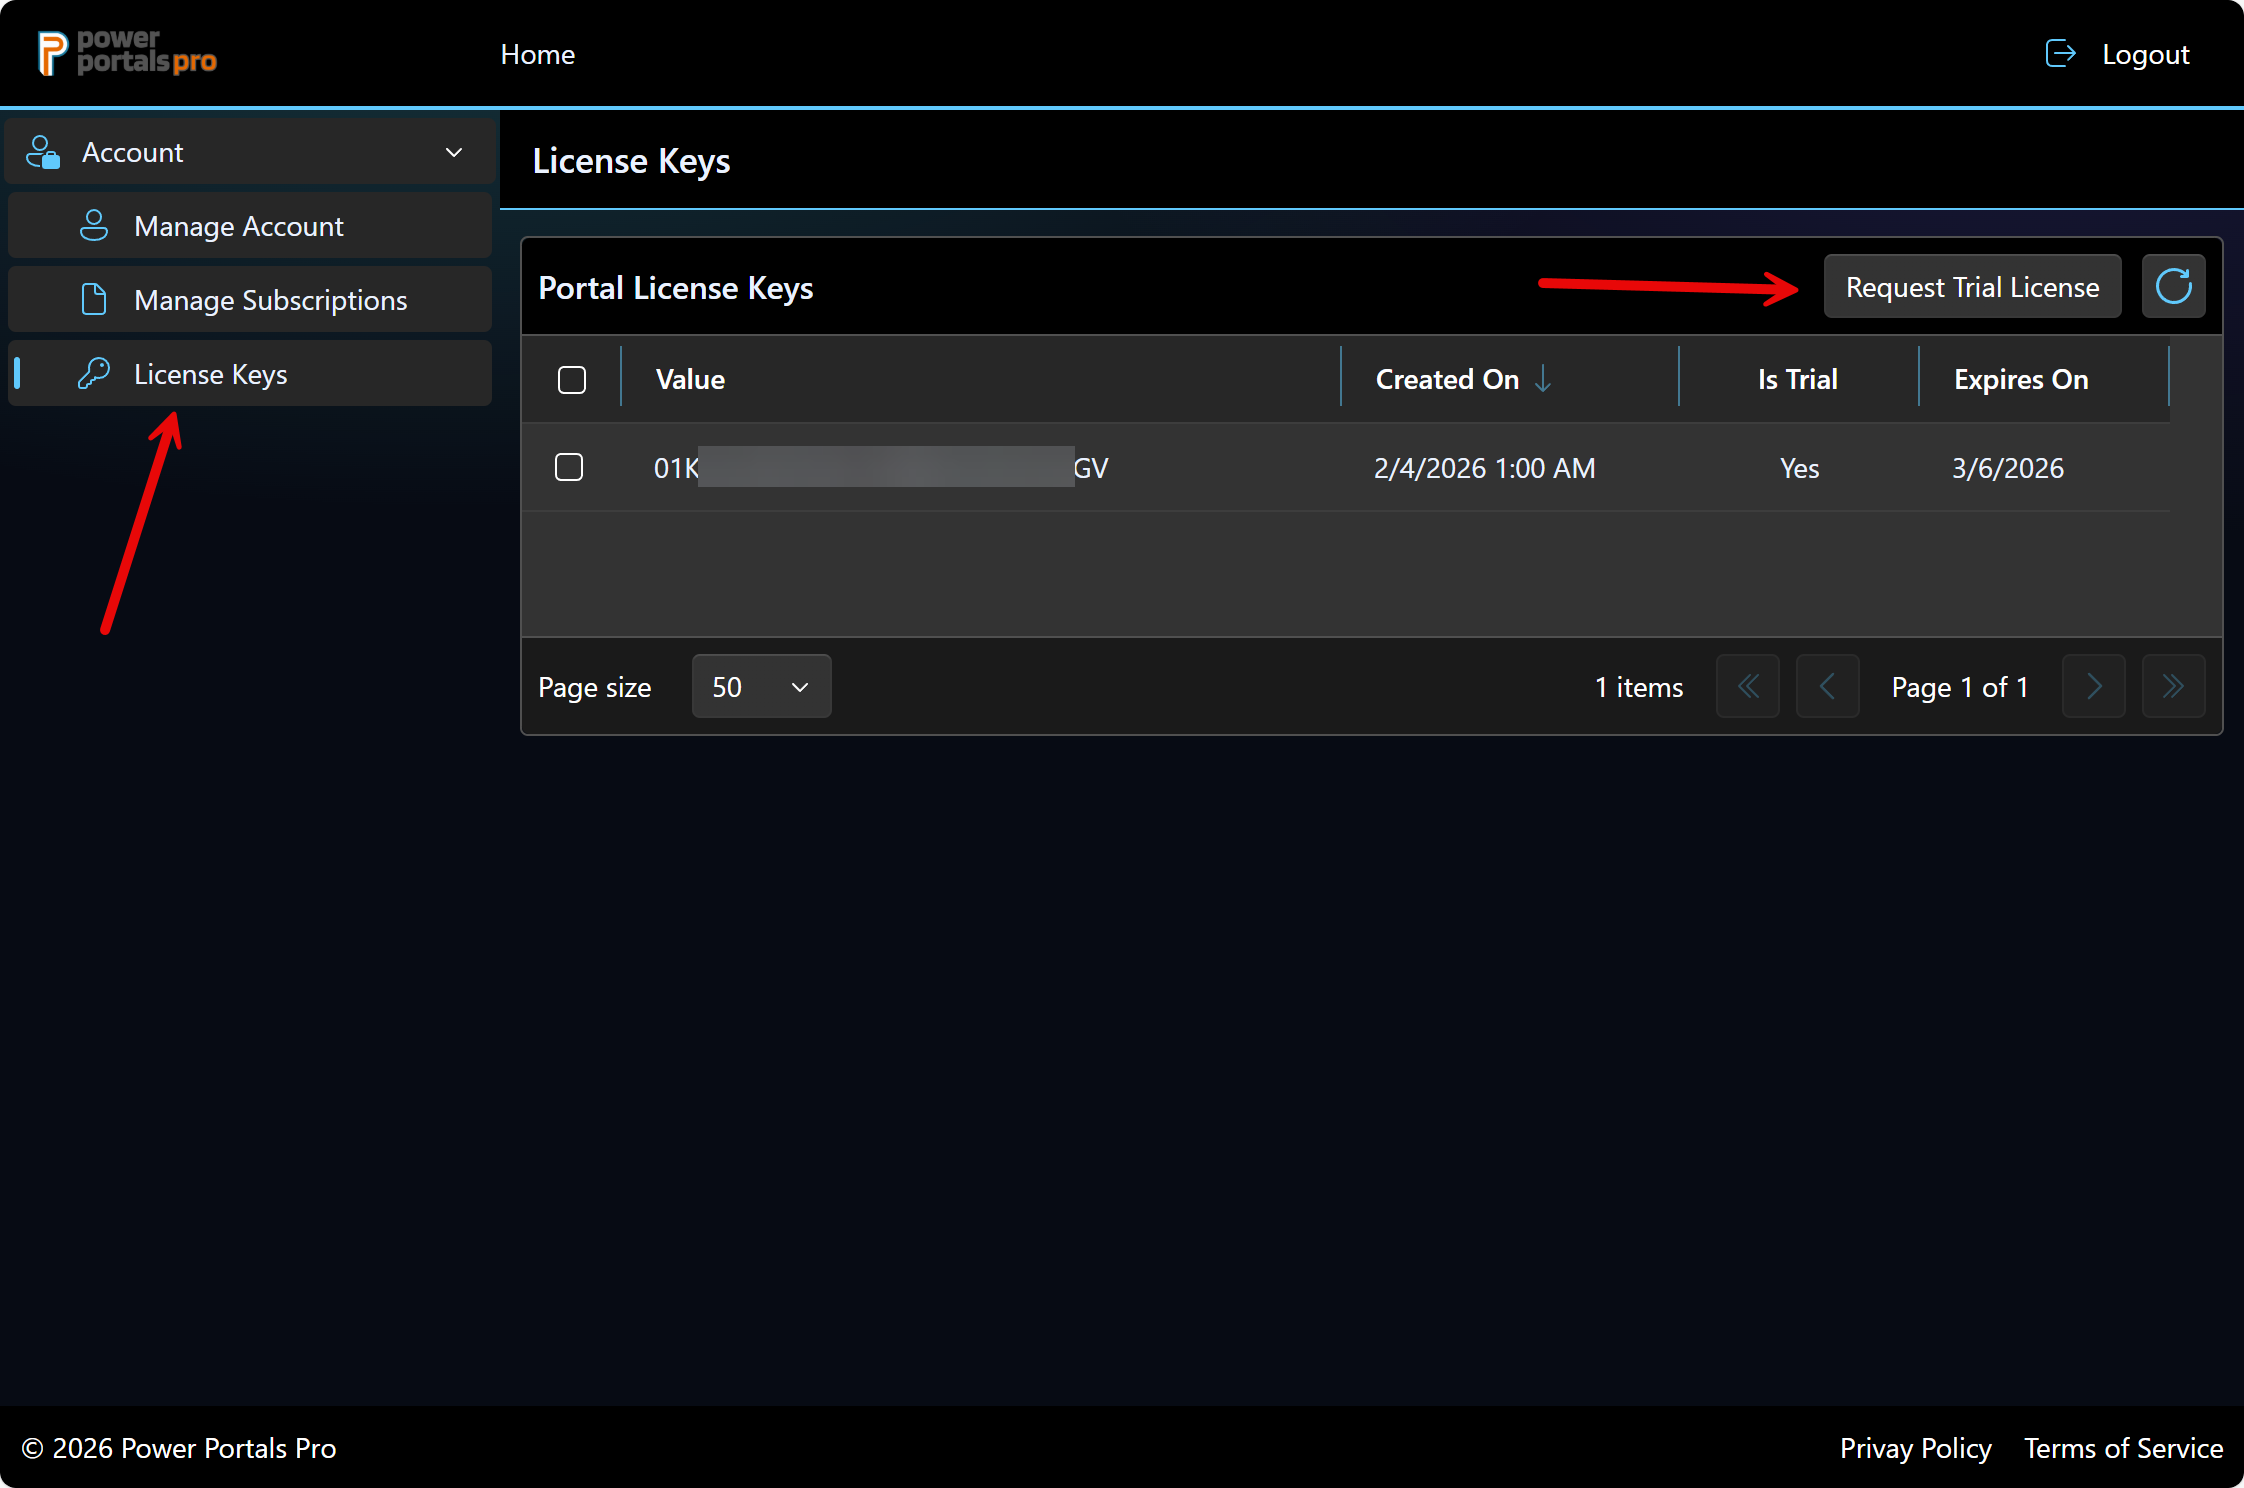Image resolution: width=2244 pixels, height=1488 pixels.
Task: Open Manage Subscriptions sidebar item
Action: click(270, 300)
